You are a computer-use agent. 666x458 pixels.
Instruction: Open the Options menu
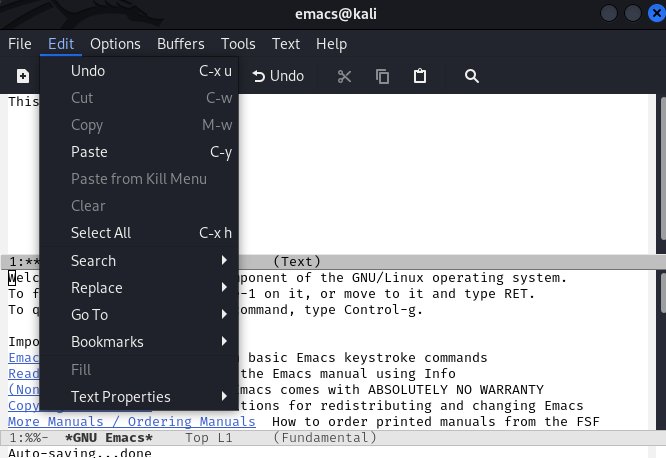[x=115, y=44]
